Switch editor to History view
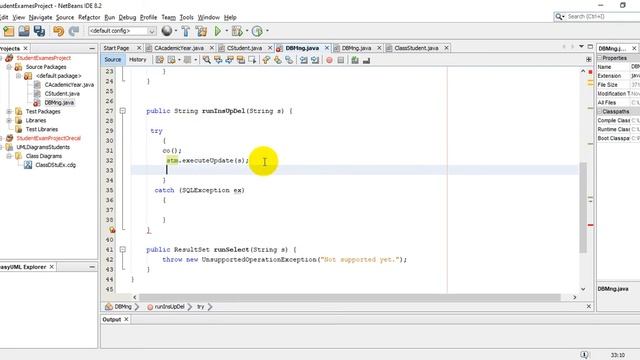The height and width of the screenshot is (360, 640). coord(138,60)
